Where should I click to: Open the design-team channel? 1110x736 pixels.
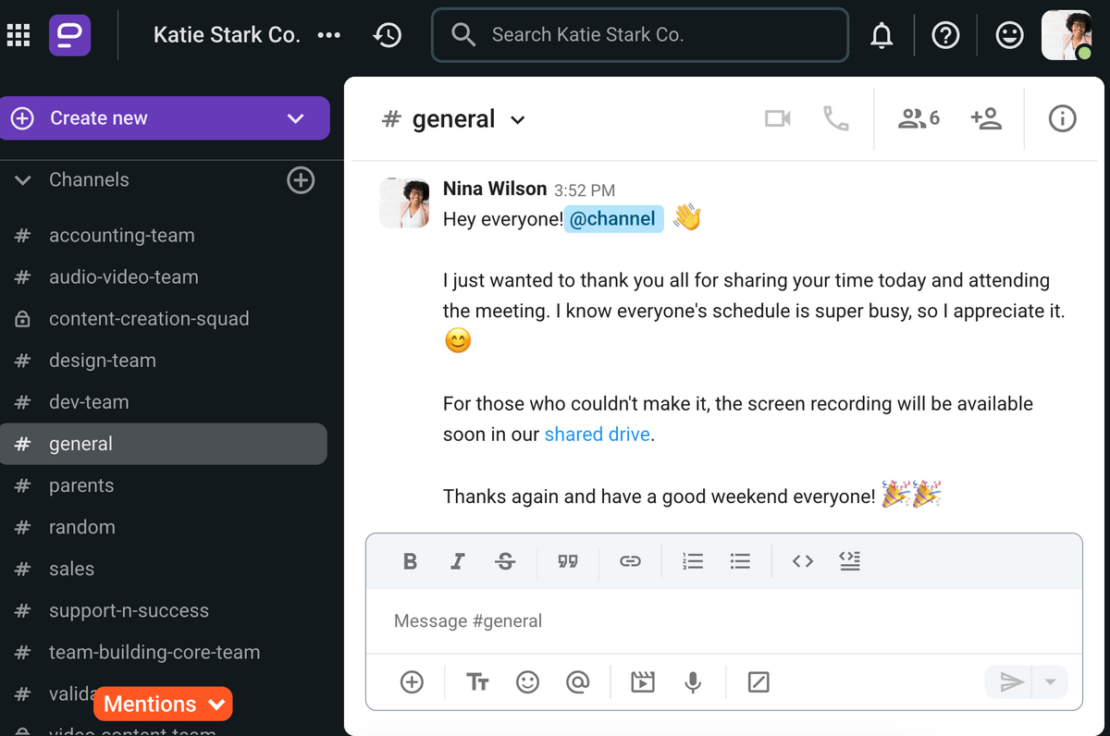[102, 360]
